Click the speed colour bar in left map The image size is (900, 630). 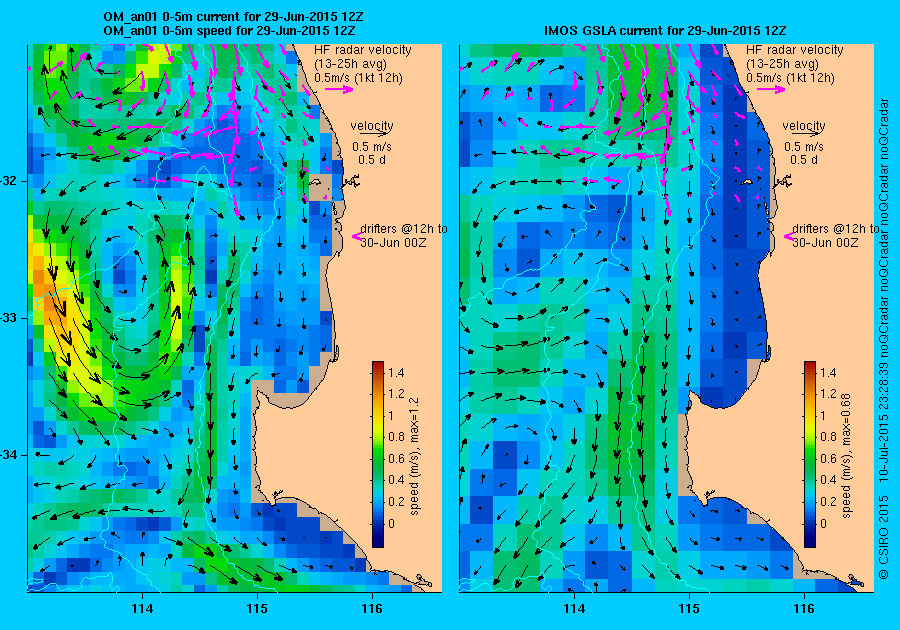tap(378, 454)
